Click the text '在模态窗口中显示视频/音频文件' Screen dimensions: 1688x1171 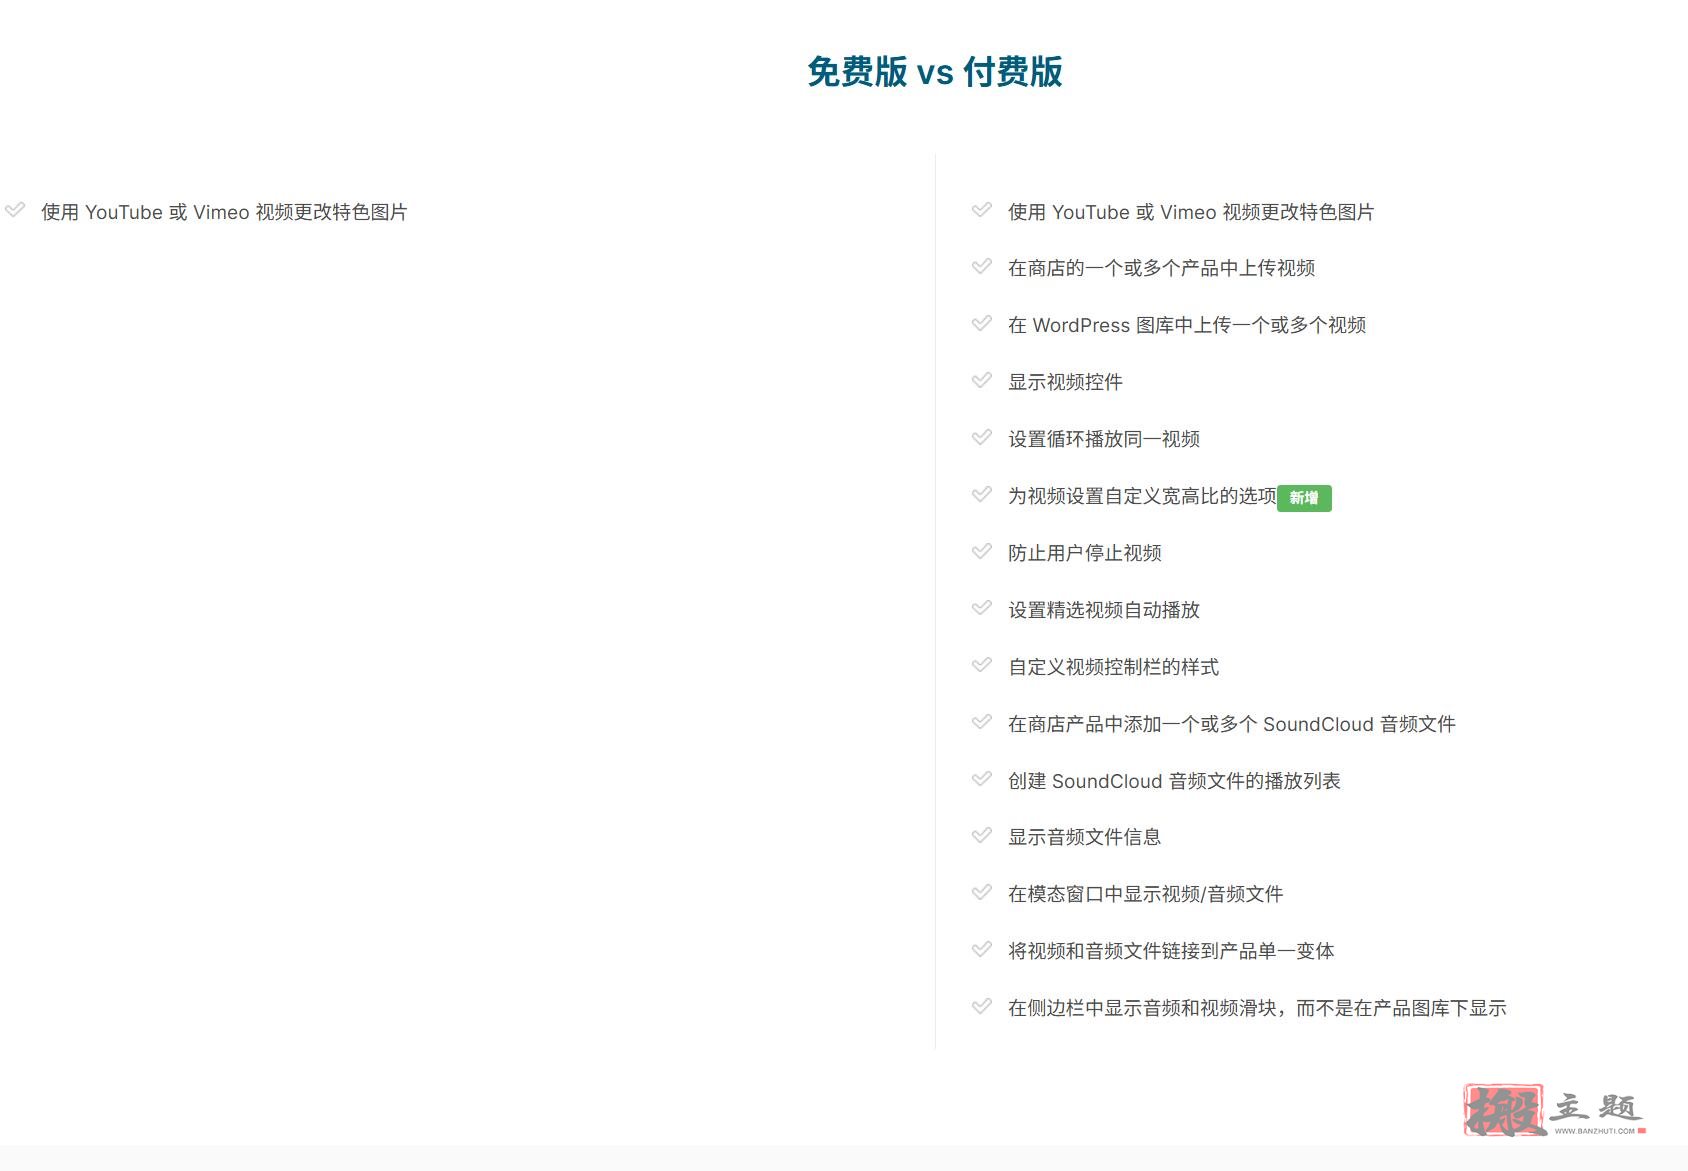pos(1145,894)
